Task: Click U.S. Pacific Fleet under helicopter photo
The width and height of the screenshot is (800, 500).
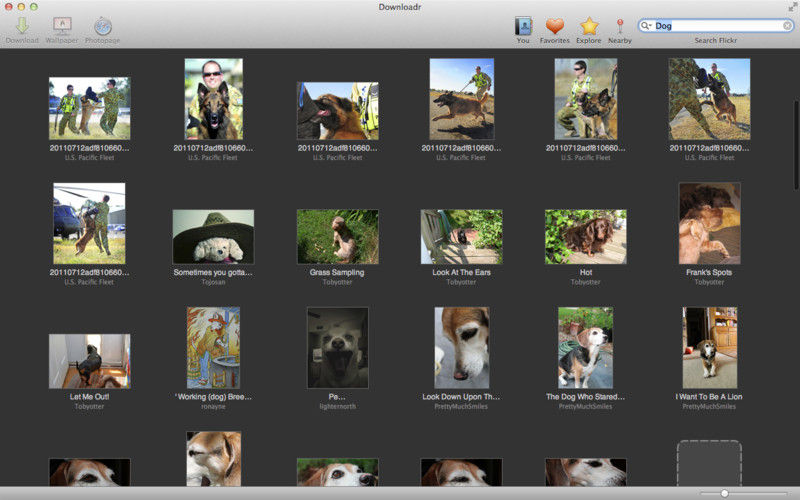Action: tap(89, 282)
